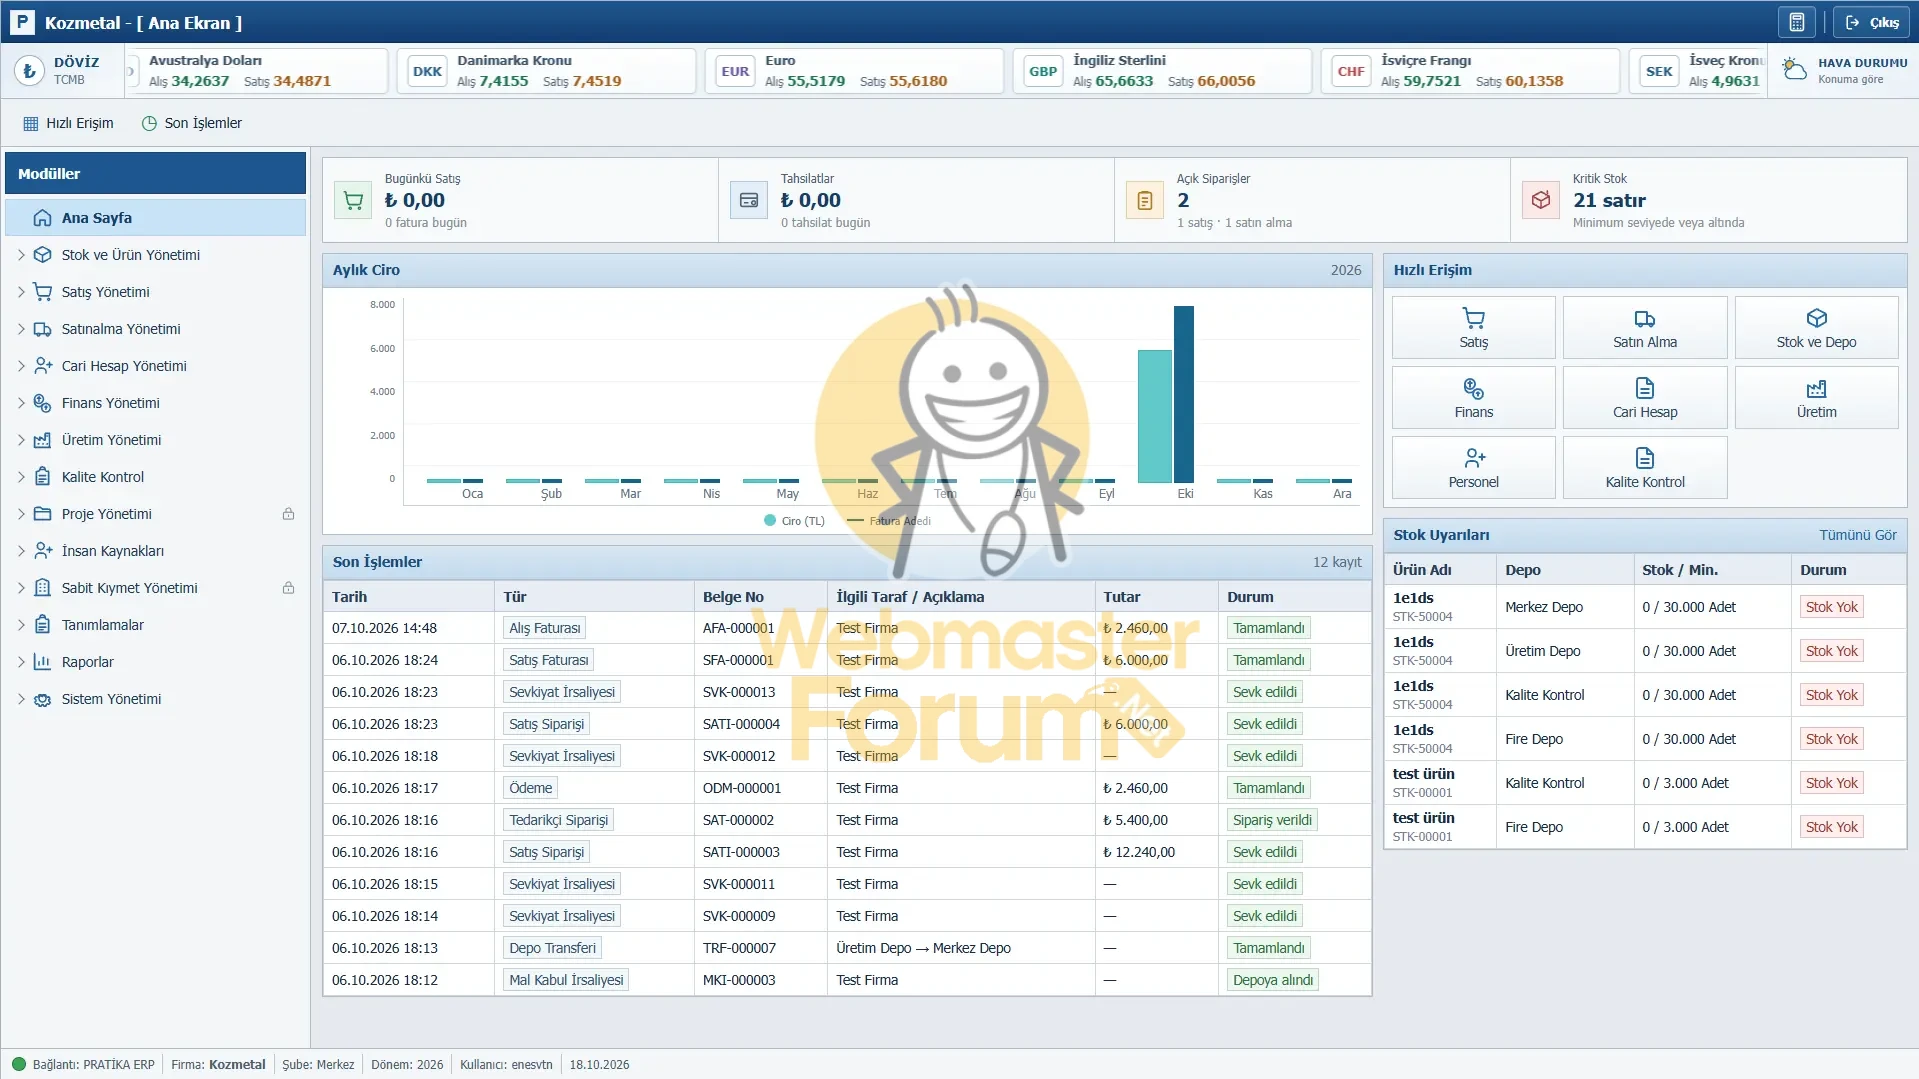Viewport: 1919px width, 1079px height.
Task: Click the Turkish lira DÖVİZ icon
Action: point(29,70)
